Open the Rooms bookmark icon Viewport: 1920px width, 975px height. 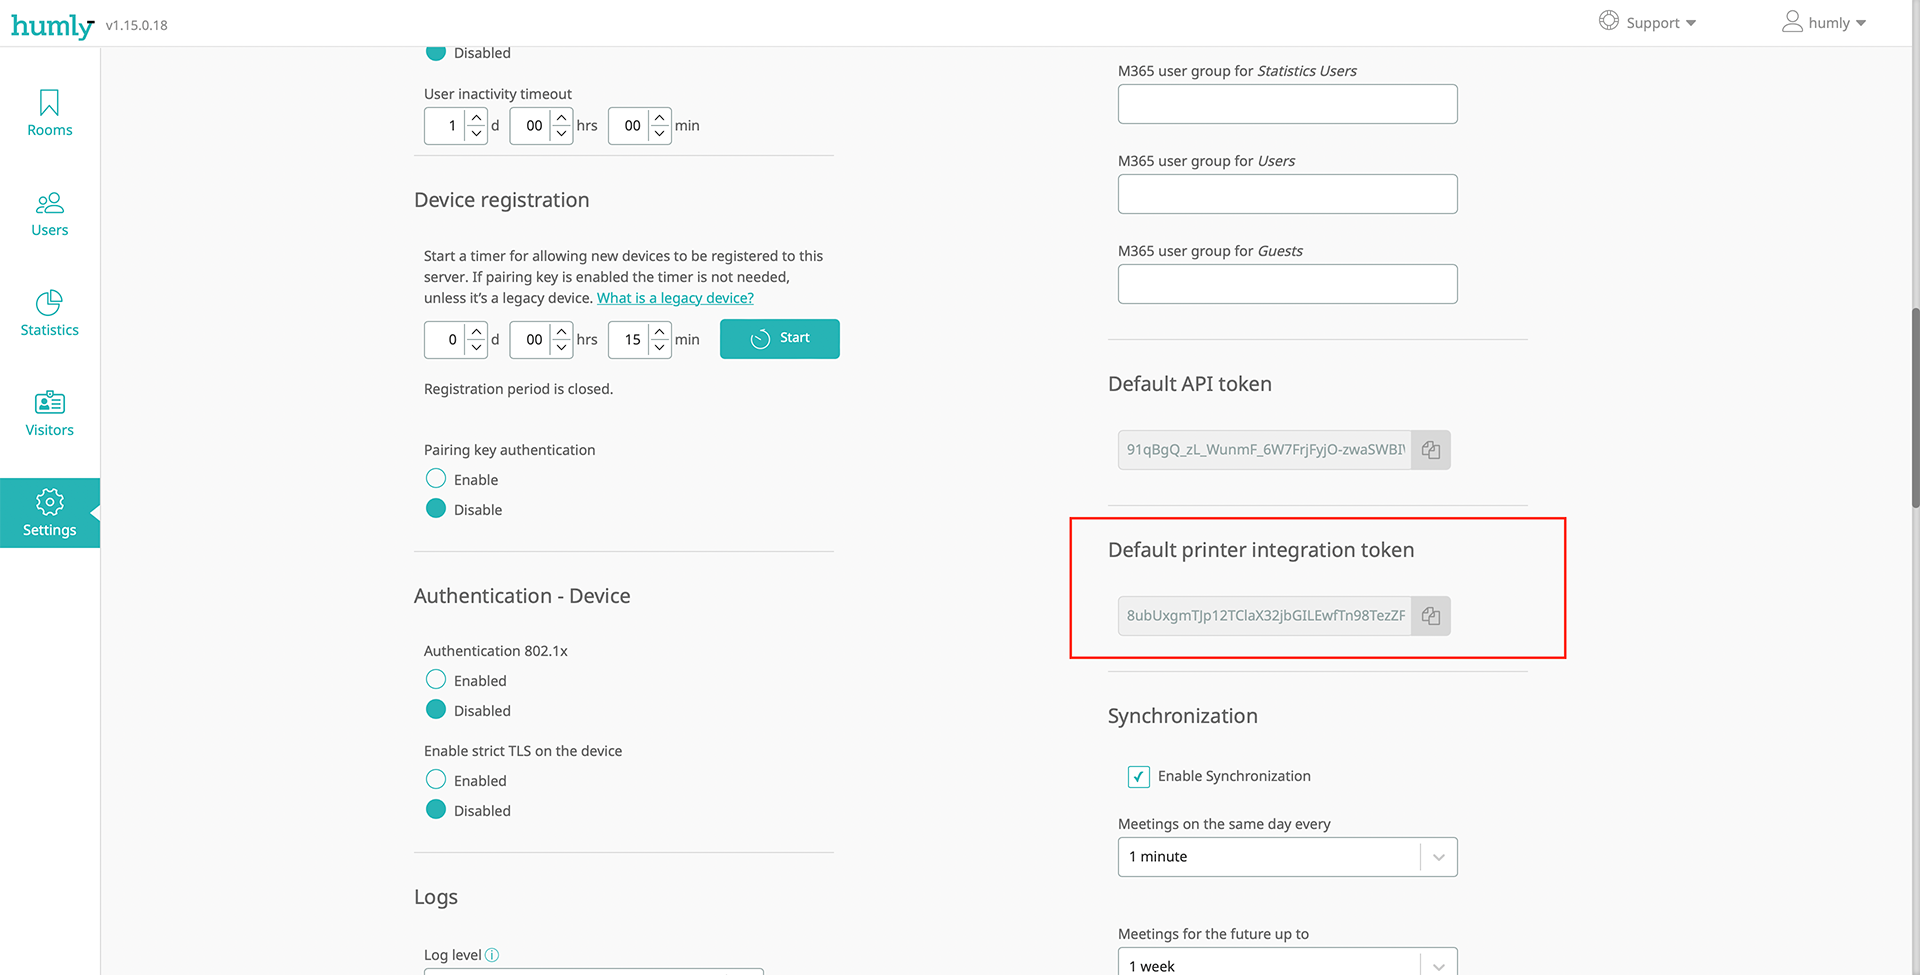pos(49,103)
